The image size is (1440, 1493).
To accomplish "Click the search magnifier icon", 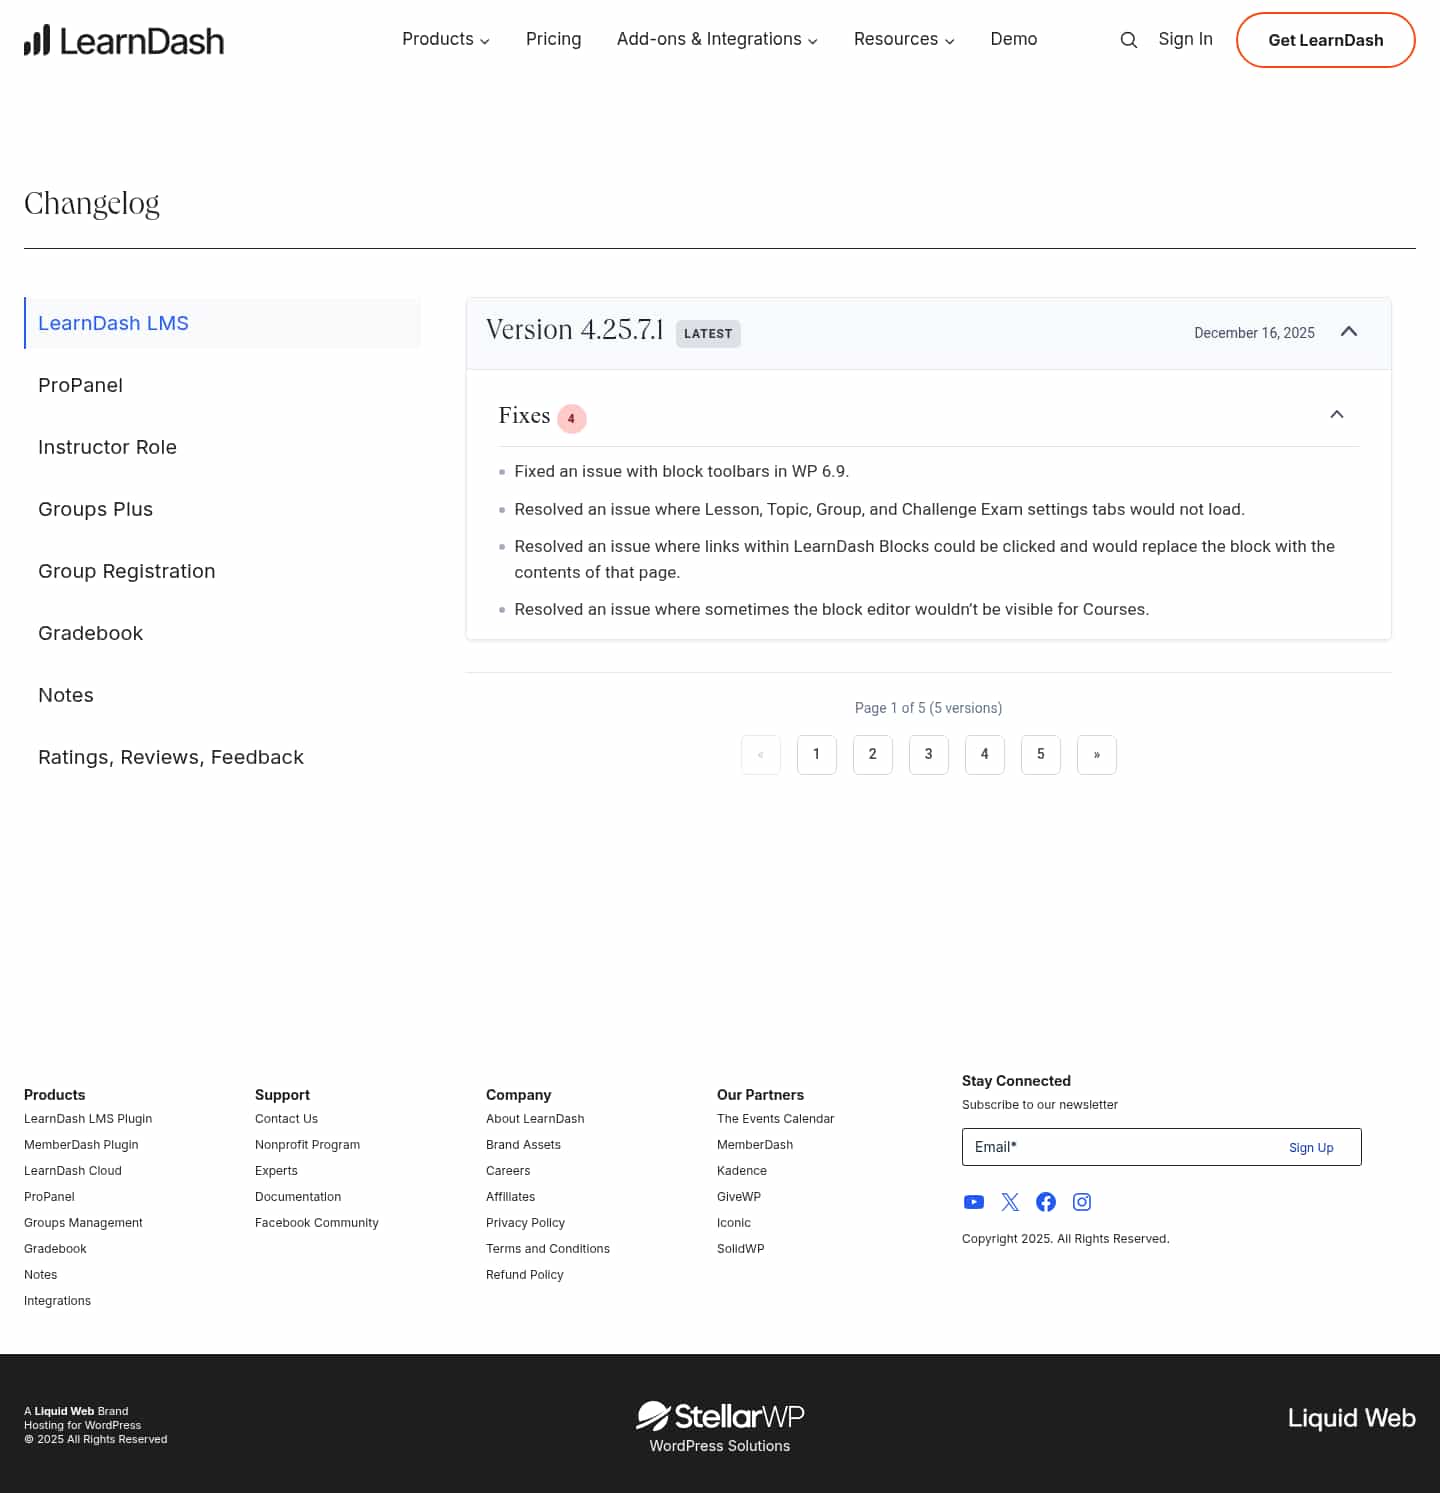I will click(1128, 40).
